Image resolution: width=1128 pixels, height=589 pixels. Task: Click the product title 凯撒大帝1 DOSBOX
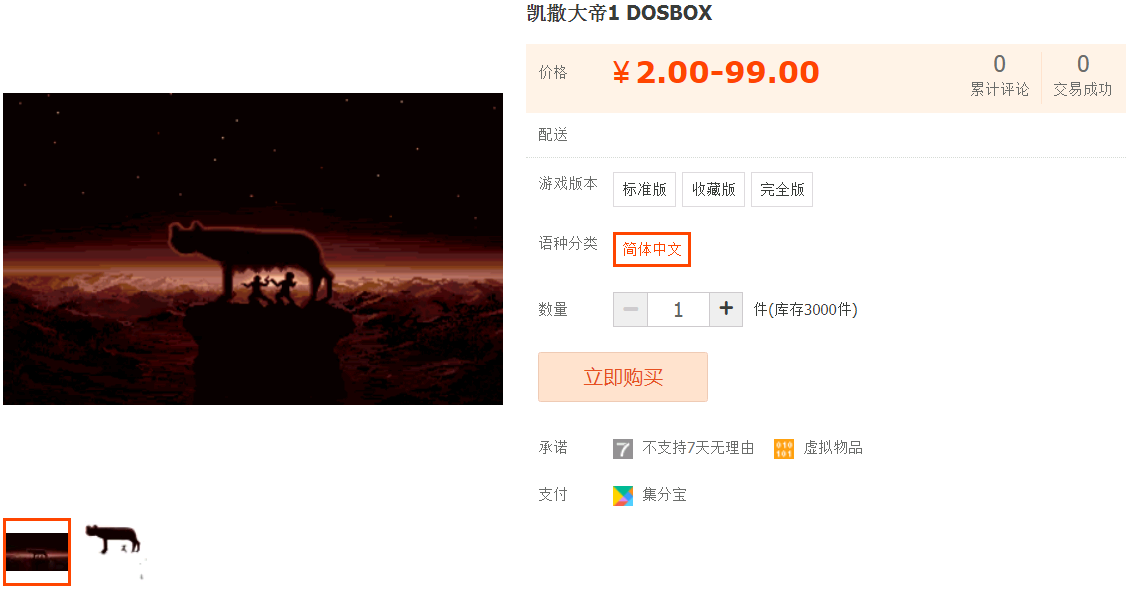click(x=619, y=13)
